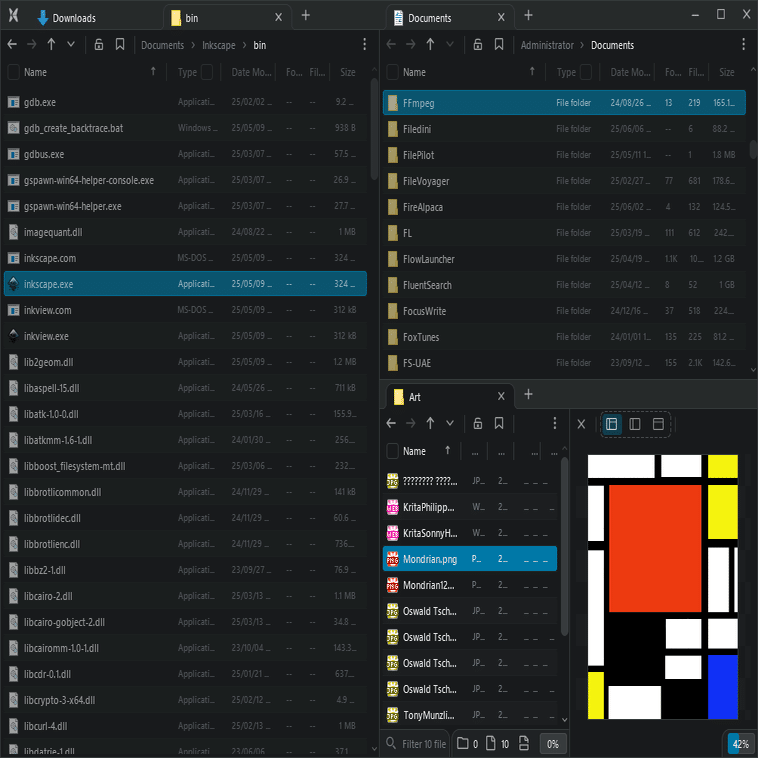758x758 pixels.
Task: Click the inkscape.exe application icon
Action: coord(14,284)
